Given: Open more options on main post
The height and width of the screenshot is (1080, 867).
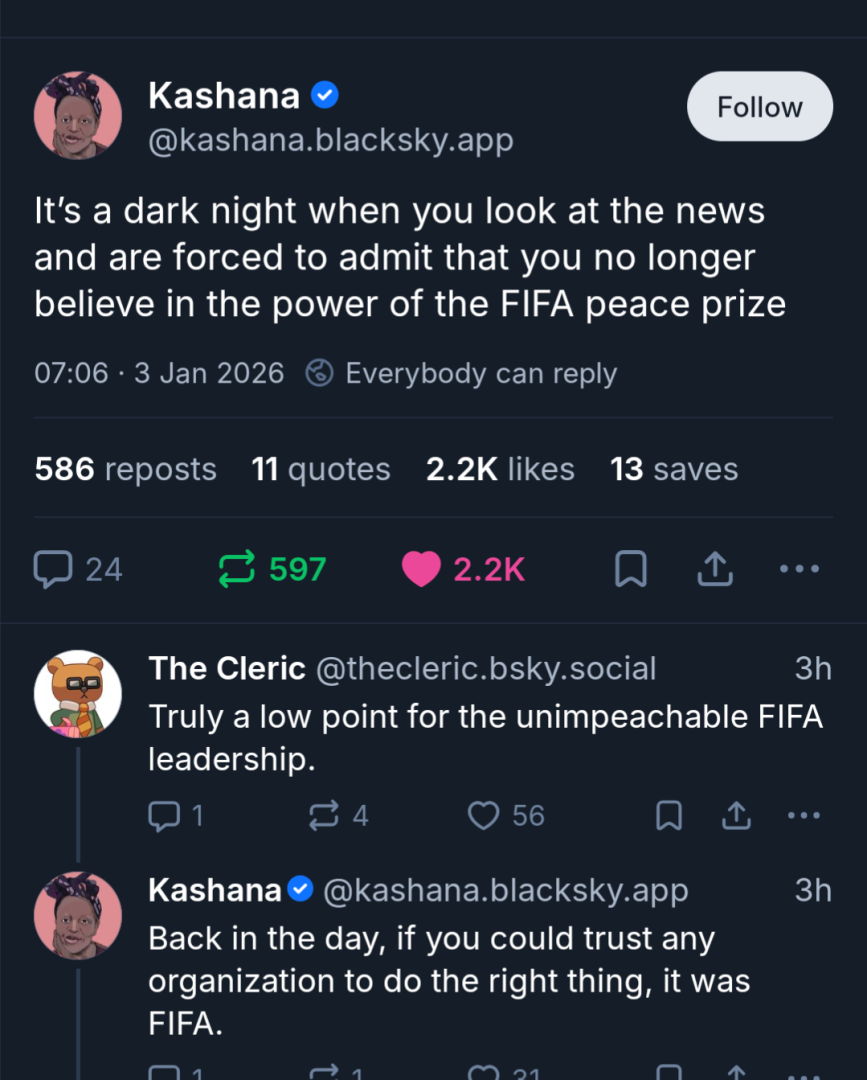Looking at the screenshot, I should tap(799, 569).
